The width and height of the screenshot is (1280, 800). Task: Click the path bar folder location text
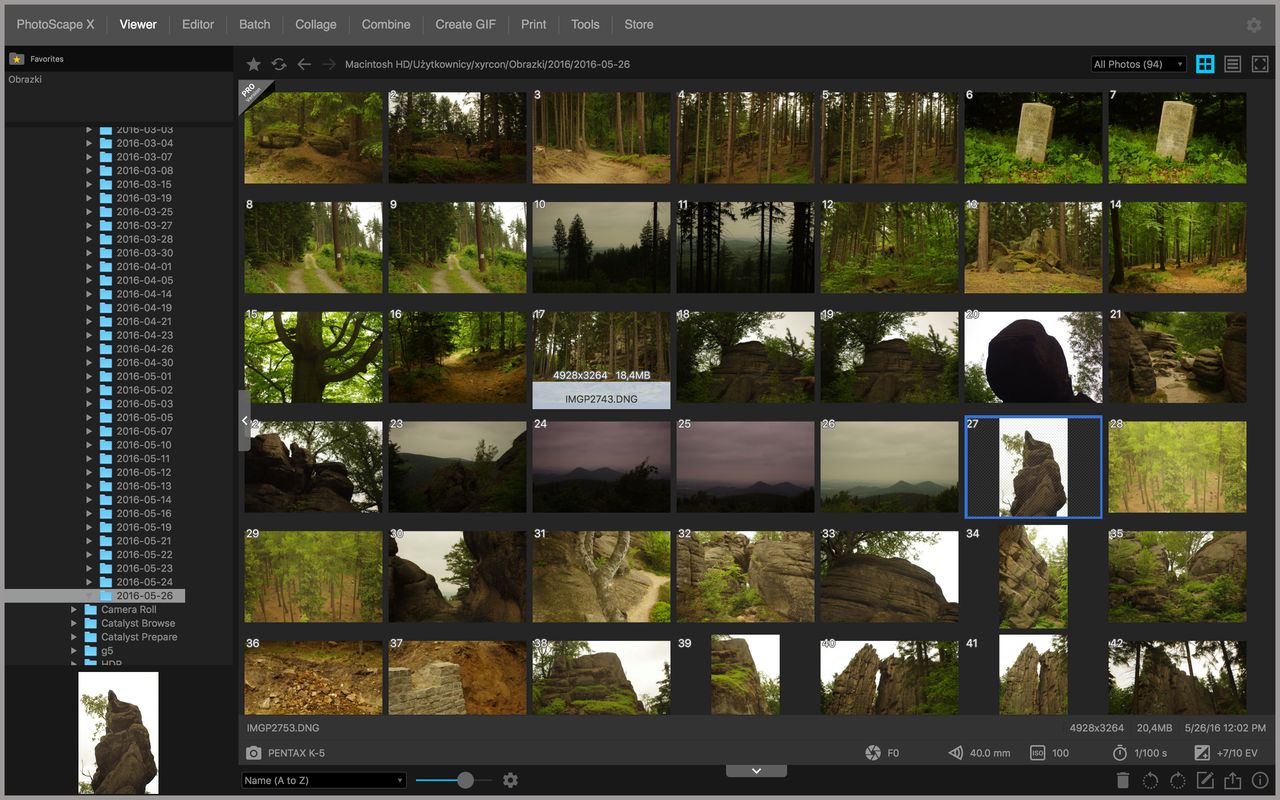487,64
